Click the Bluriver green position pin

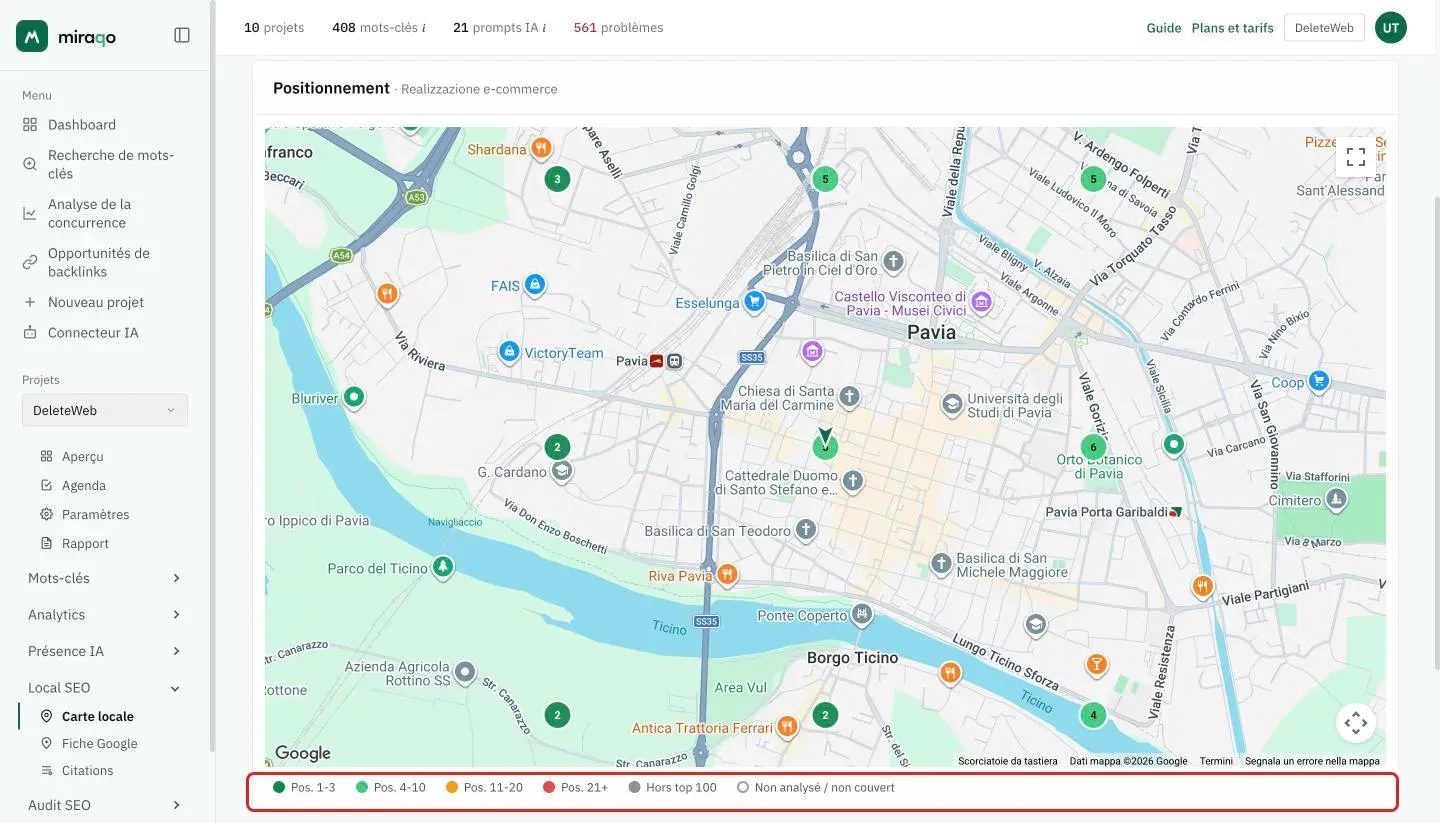click(353, 398)
